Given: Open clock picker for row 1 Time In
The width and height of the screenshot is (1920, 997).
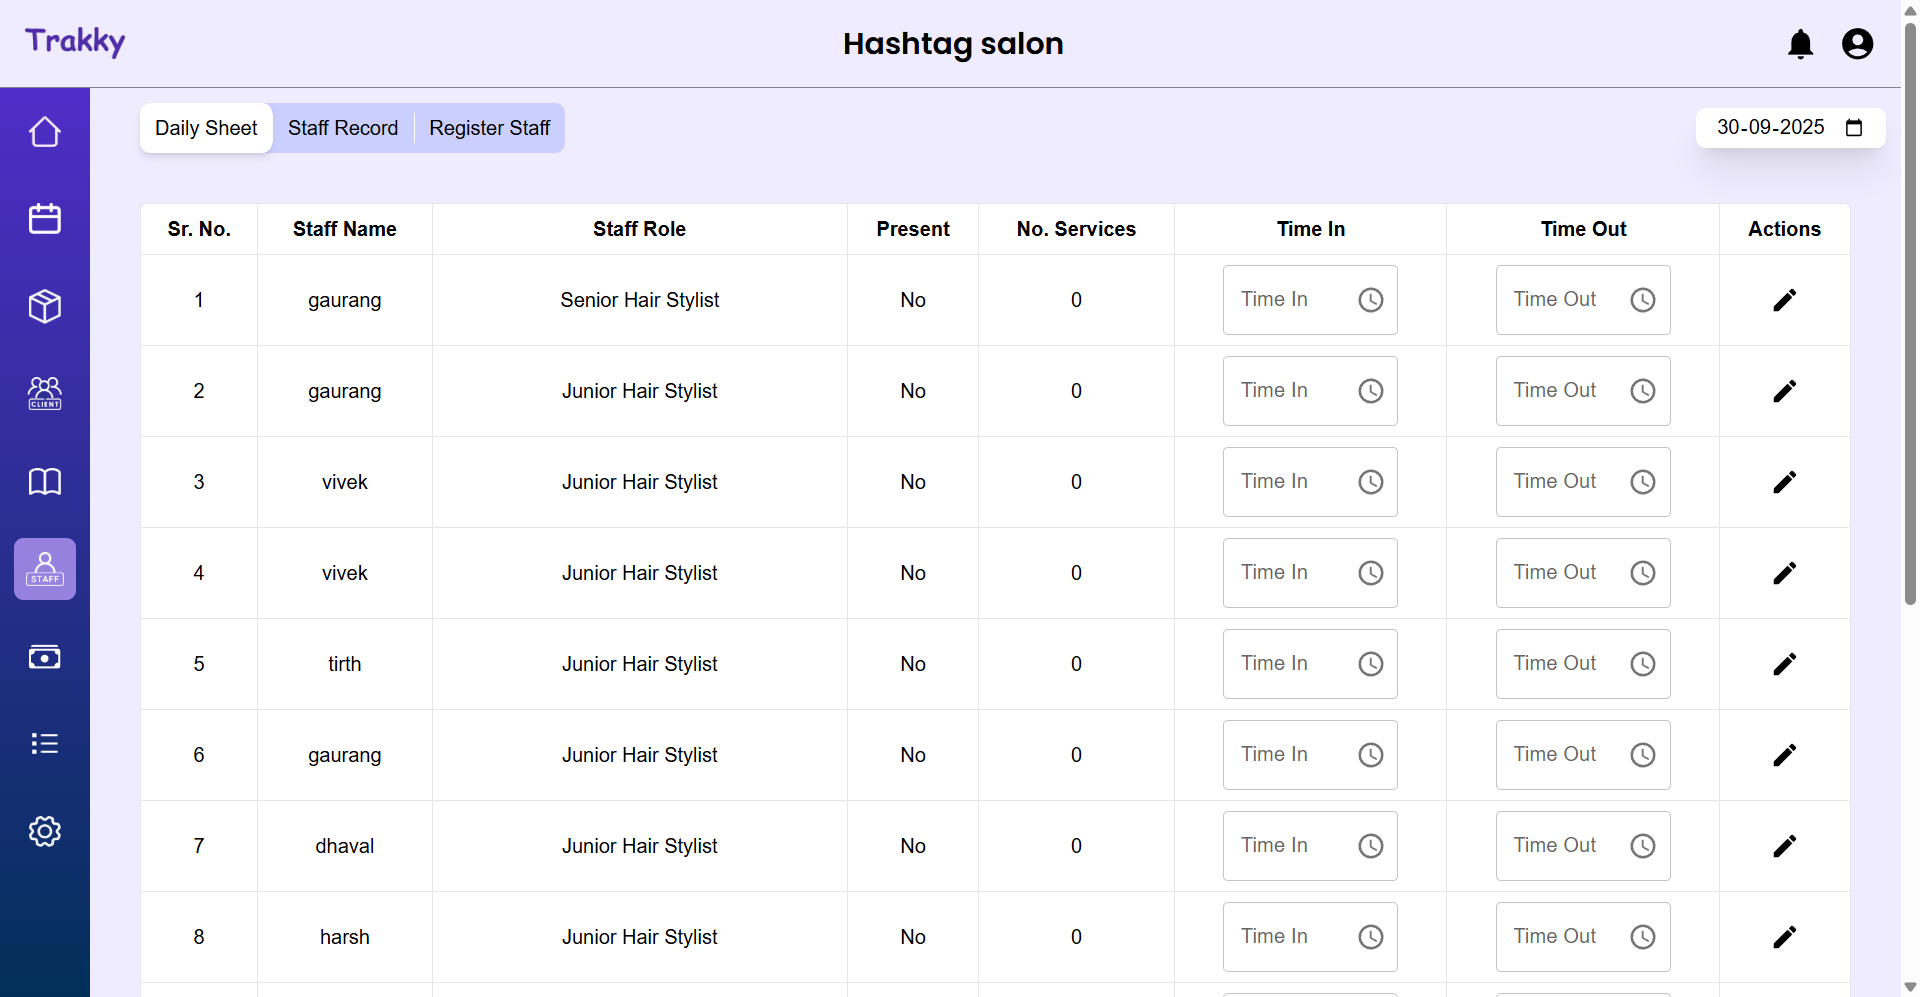Looking at the screenshot, I should (x=1370, y=300).
